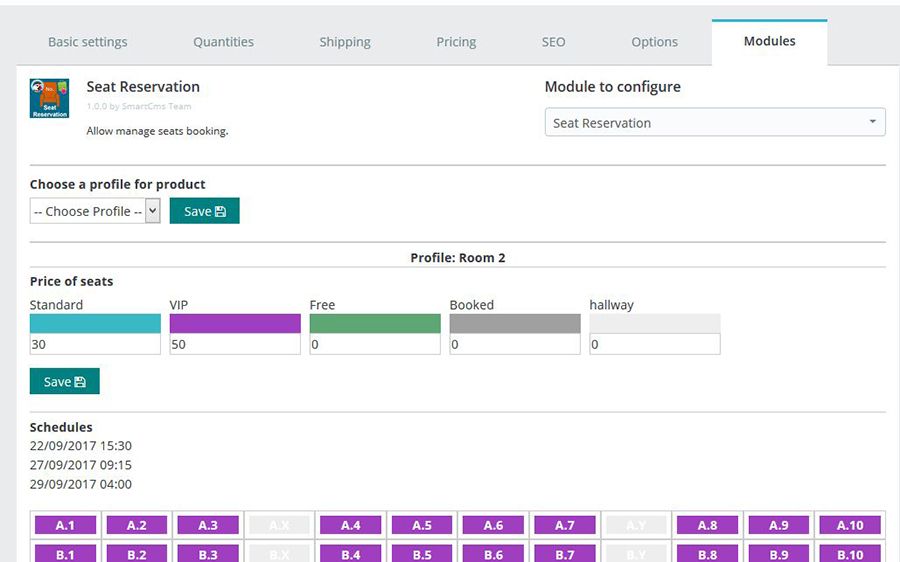Viewport: 900px width, 562px height.
Task: Switch to the Basic settings tab
Action: point(88,42)
